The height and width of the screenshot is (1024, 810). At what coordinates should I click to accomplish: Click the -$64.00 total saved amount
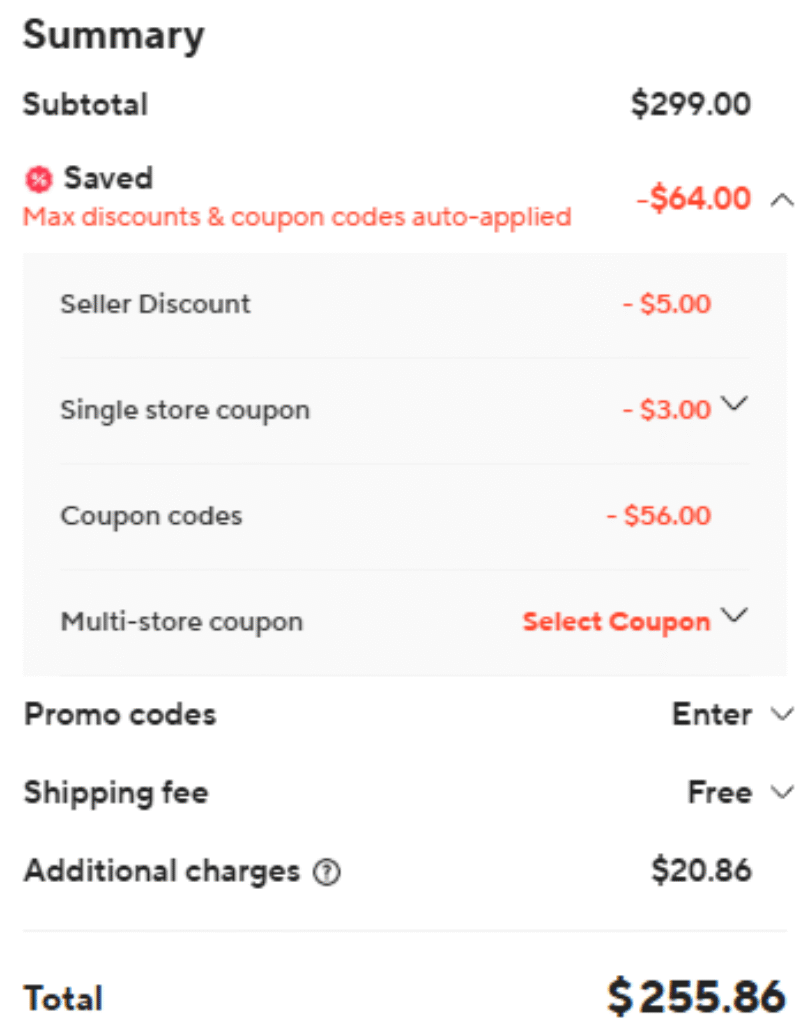click(693, 198)
